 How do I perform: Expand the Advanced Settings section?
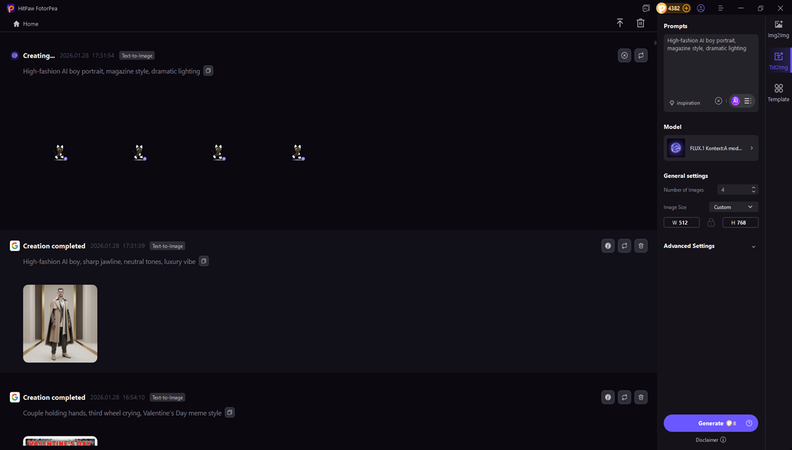(753, 246)
